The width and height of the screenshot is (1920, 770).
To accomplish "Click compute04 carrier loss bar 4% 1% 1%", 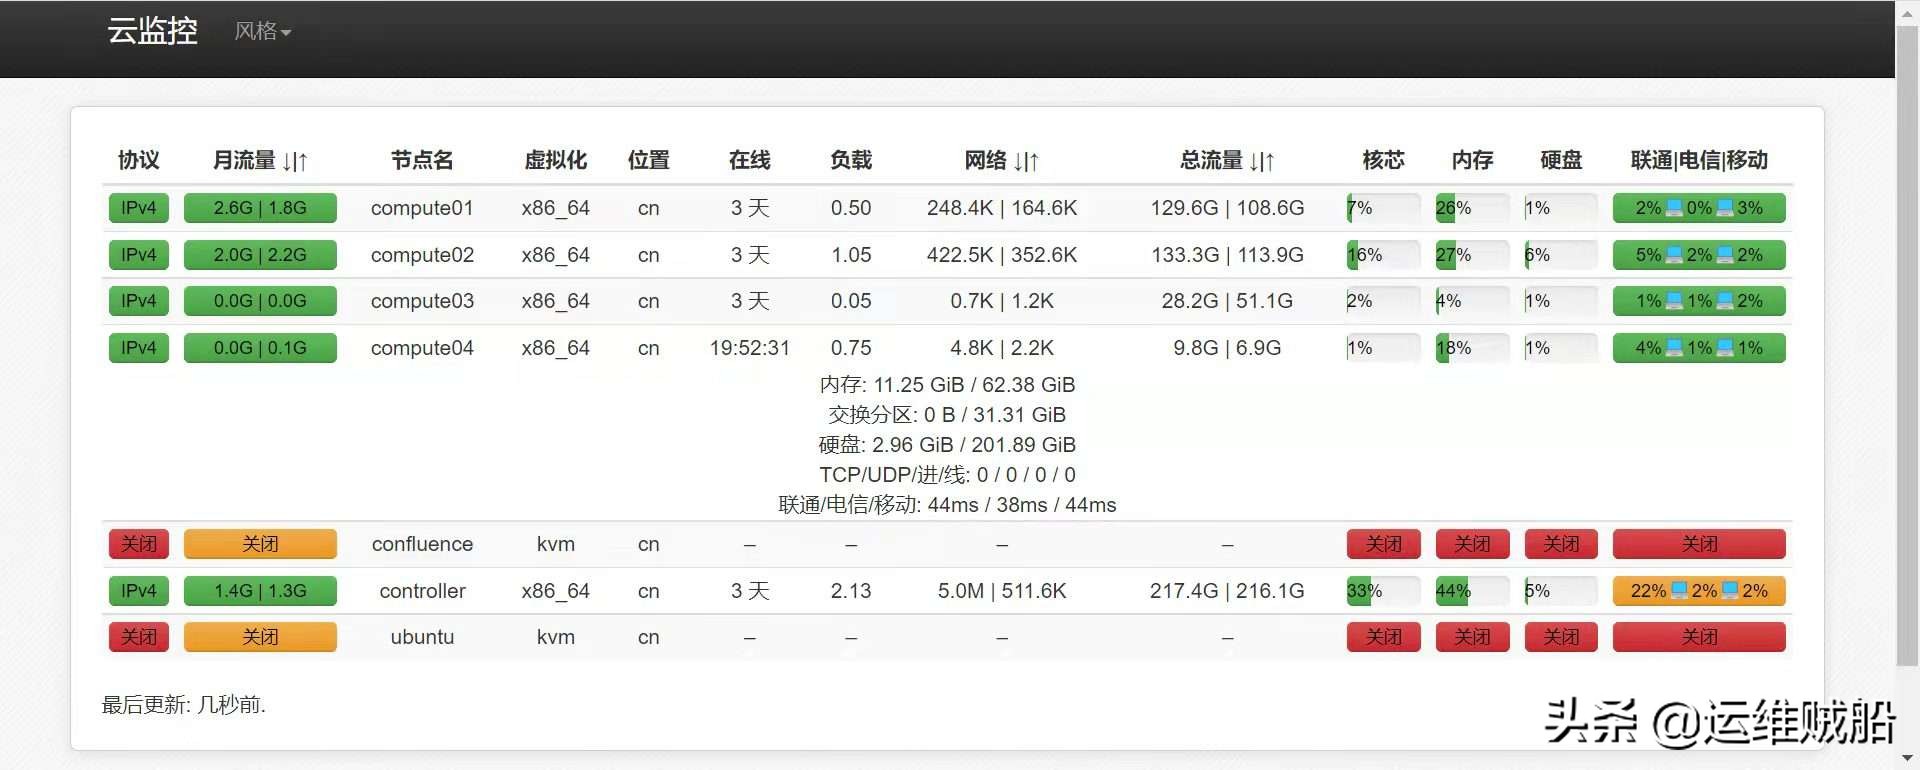I will click(x=1699, y=348).
